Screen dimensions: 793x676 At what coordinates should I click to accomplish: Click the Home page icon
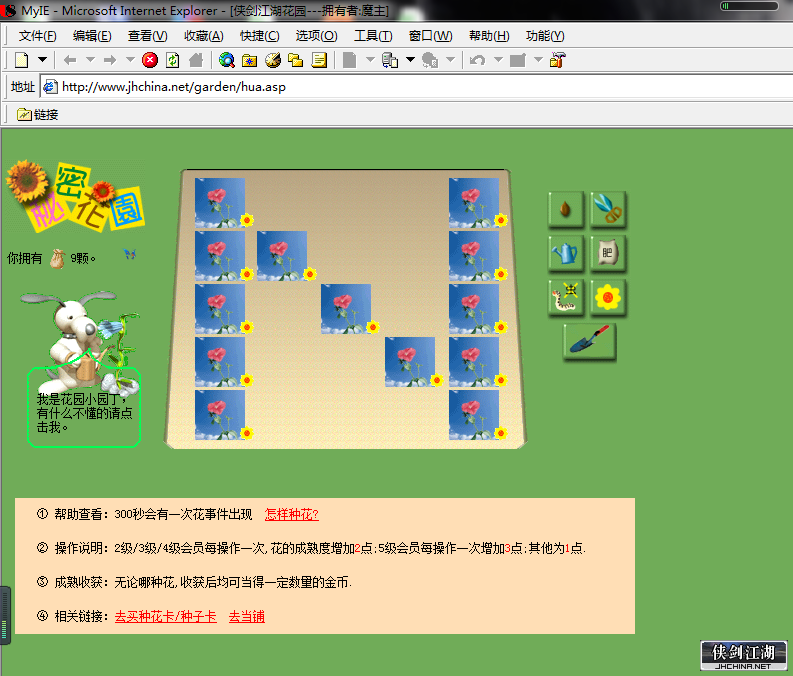[x=196, y=60]
